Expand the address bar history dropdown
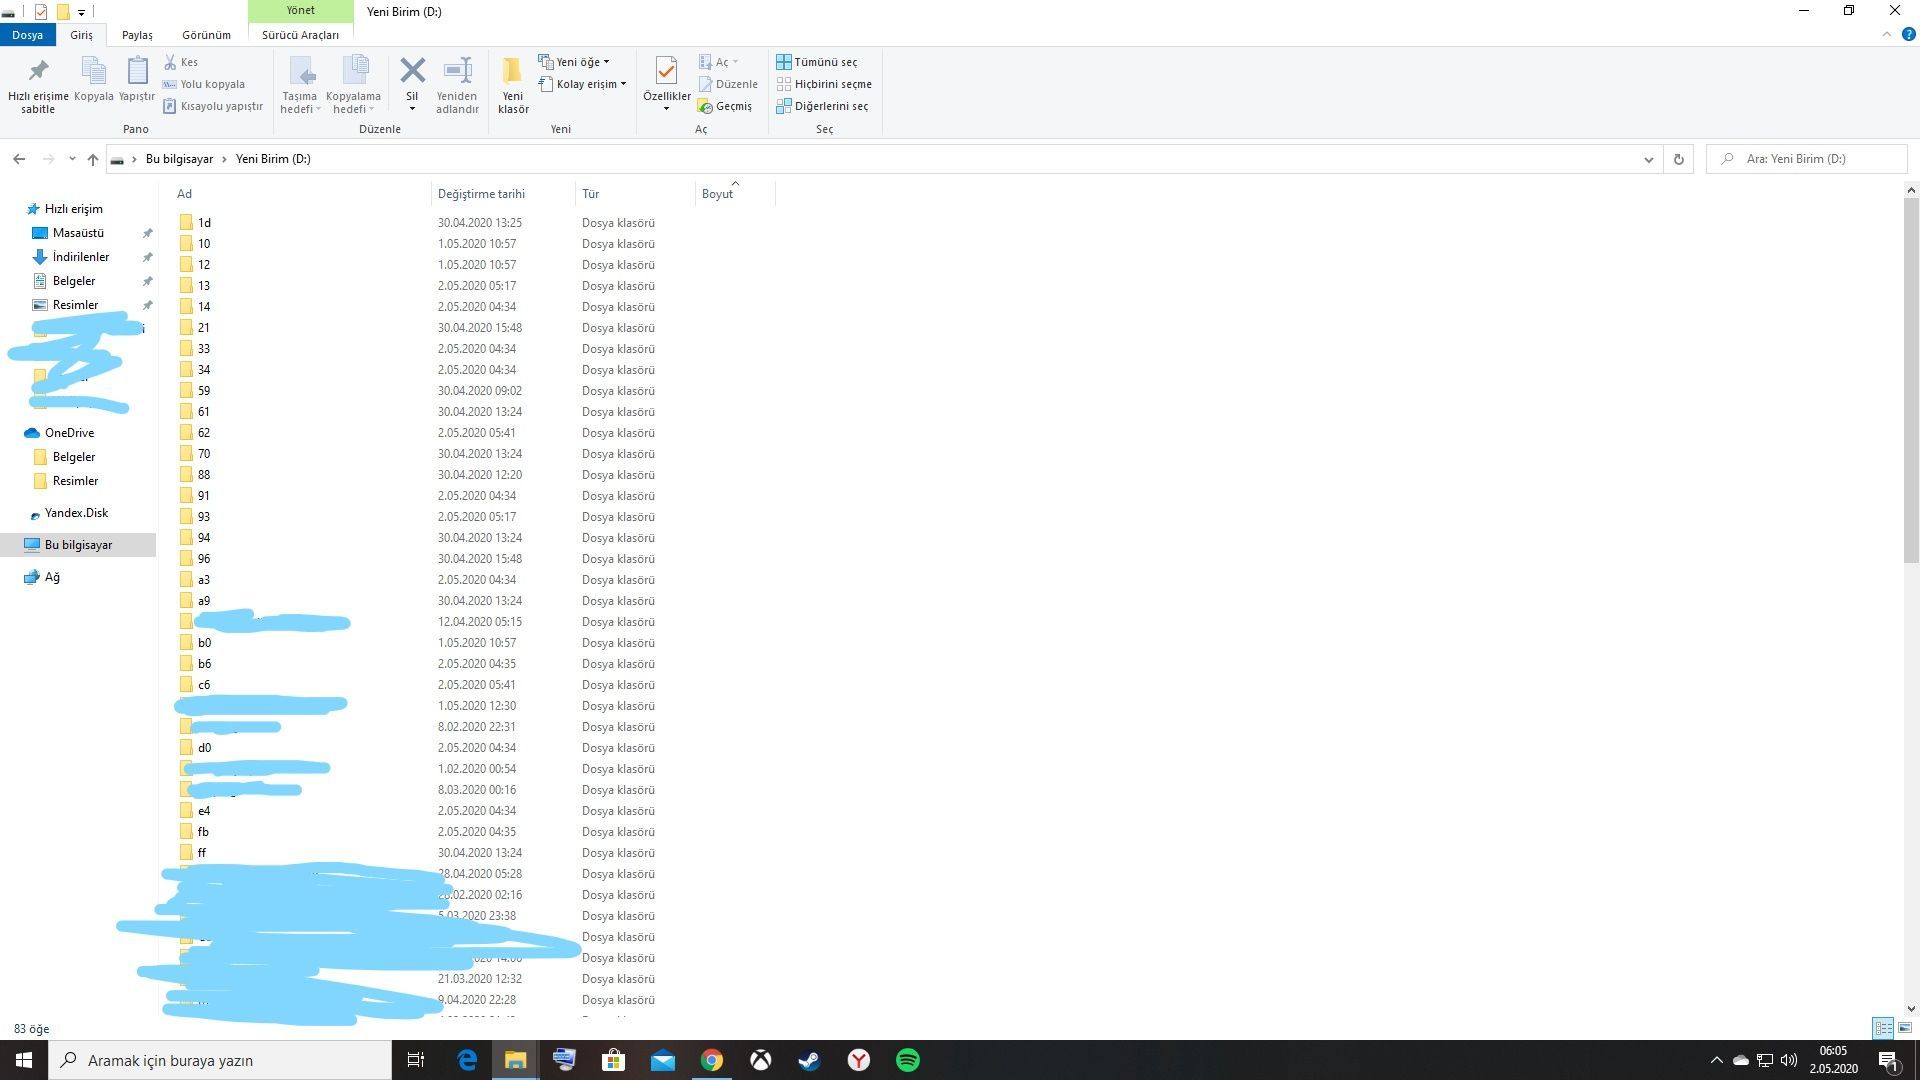The image size is (1920, 1080). [x=1648, y=159]
